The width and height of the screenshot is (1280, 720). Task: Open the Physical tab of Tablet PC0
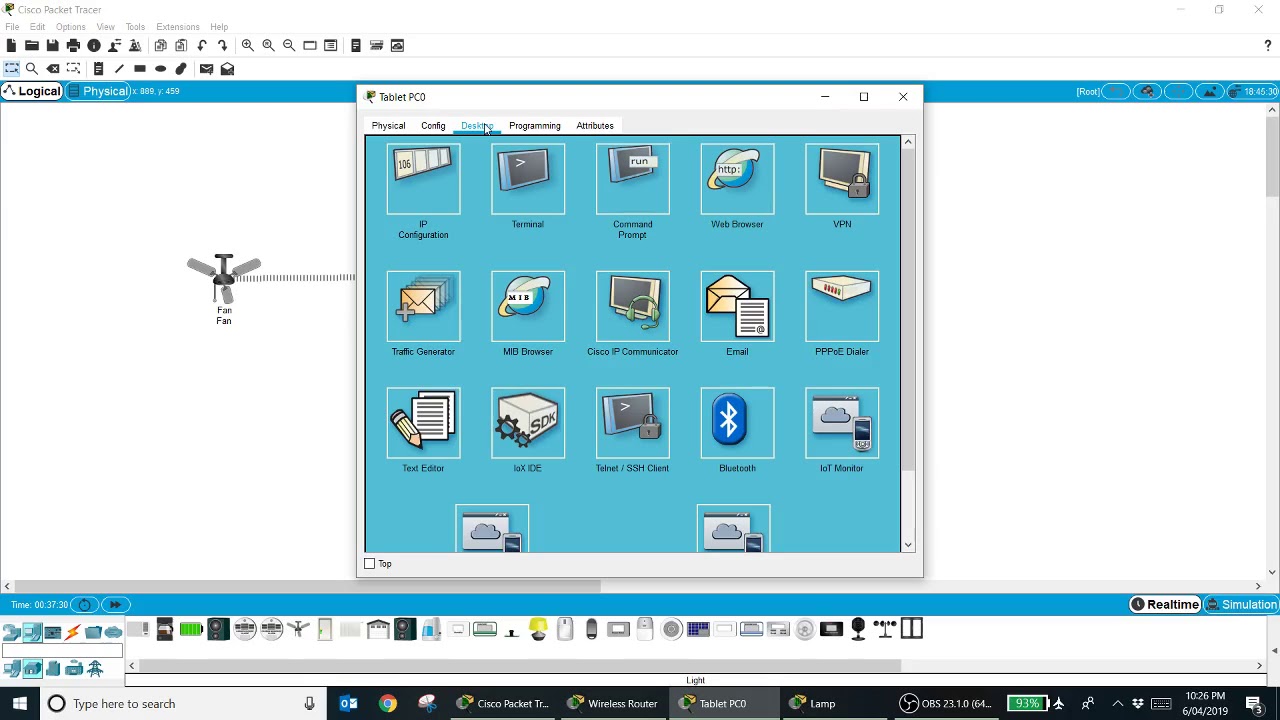click(389, 126)
